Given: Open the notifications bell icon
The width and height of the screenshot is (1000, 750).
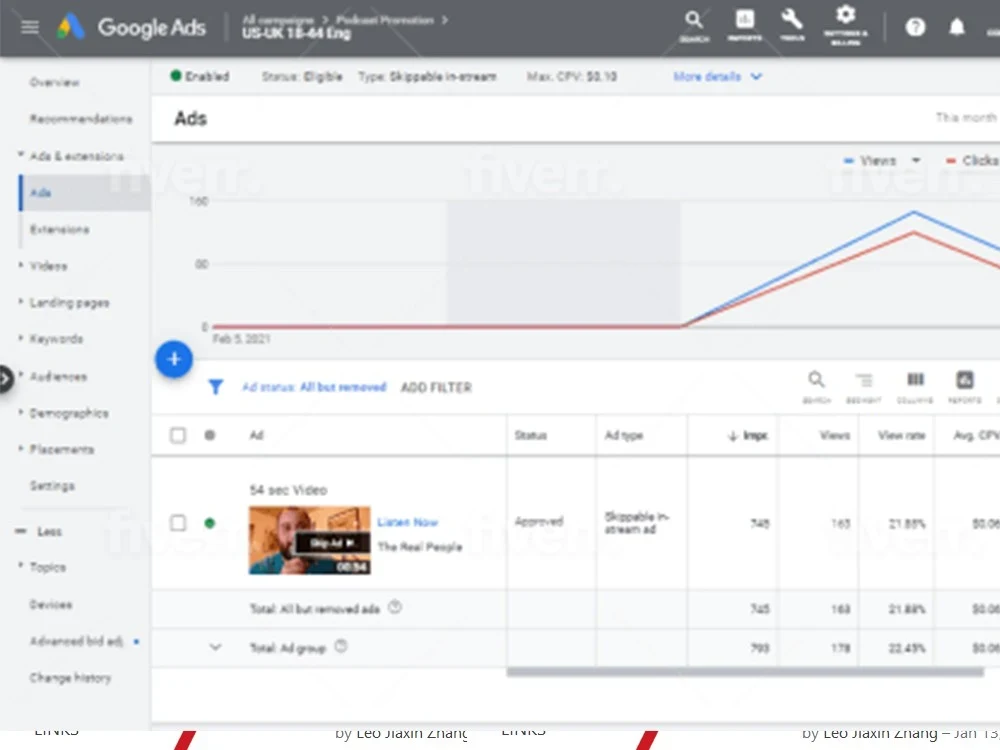Looking at the screenshot, I should pos(957,27).
